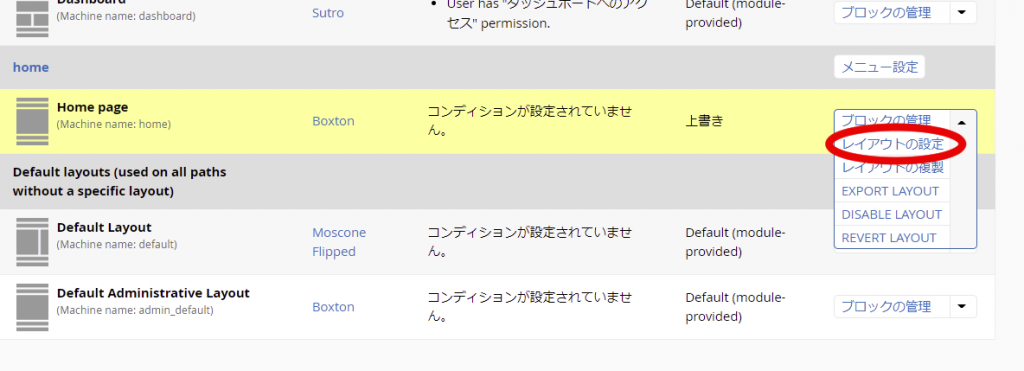Choose DISABLE LAYOUT in the dropdown
The width and height of the screenshot is (1024, 371).
892,214
